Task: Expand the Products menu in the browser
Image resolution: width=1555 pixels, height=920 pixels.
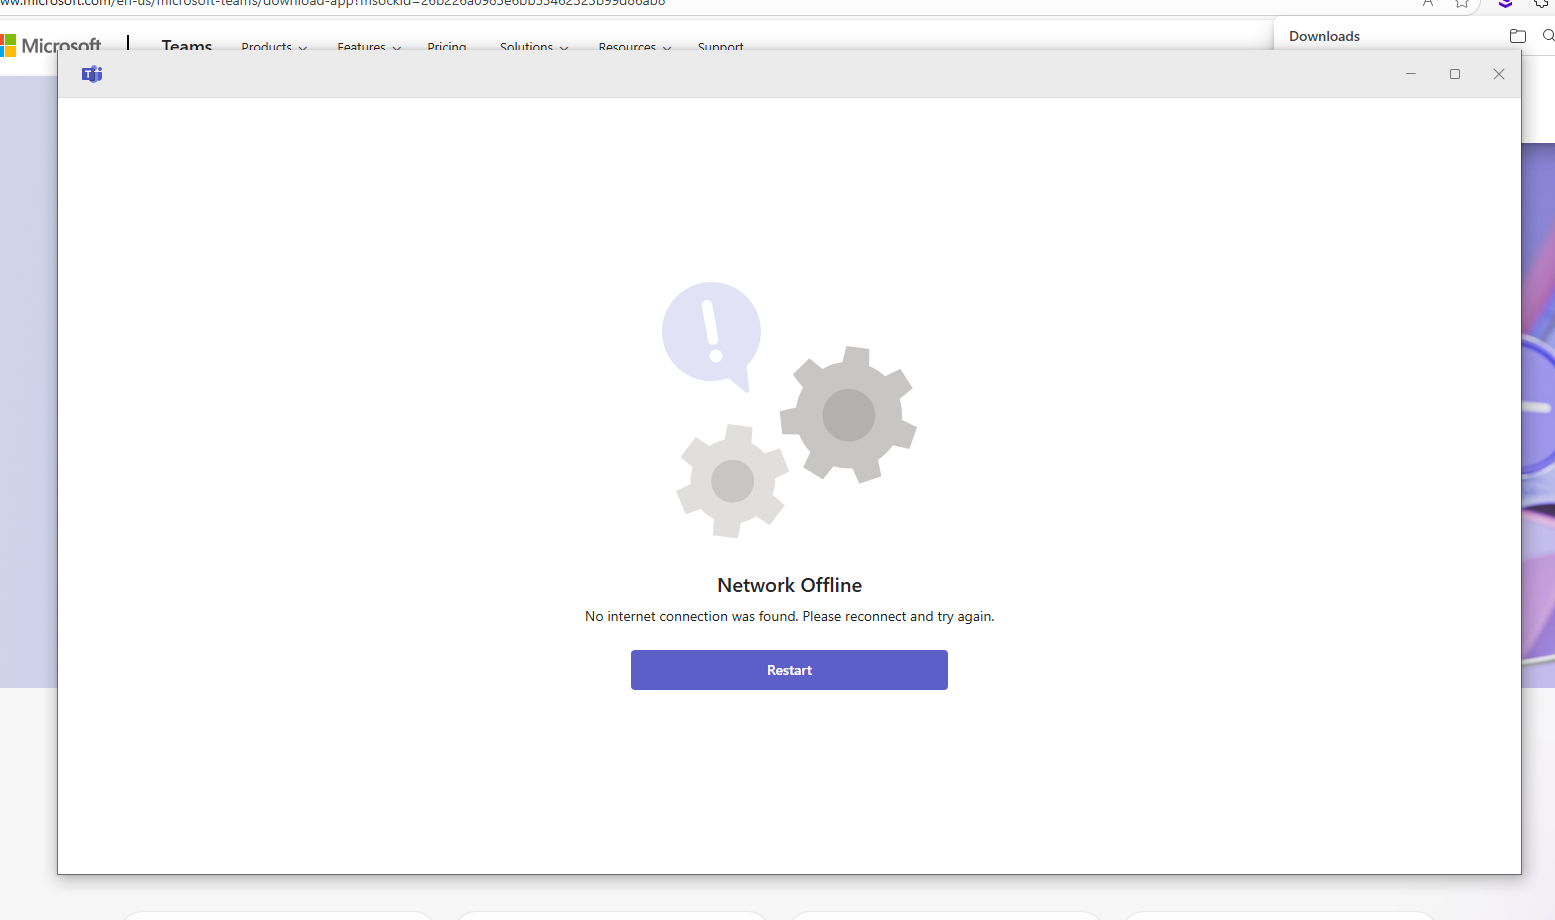Action: [x=274, y=47]
